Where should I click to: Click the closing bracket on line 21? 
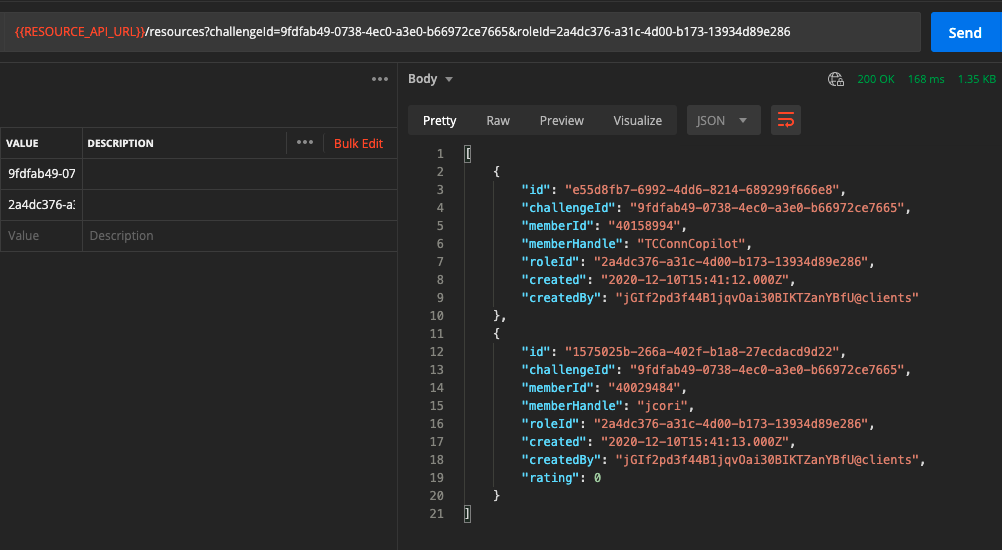pos(467,514)
